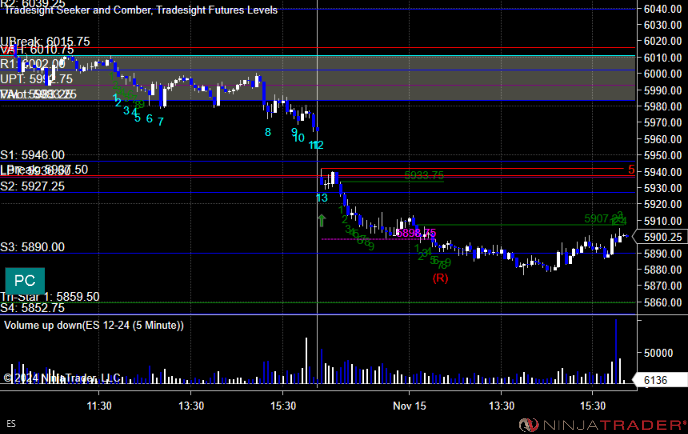This screenshot has height=434, width=688.
Task: Click the cyan 10 count marker
Action: [x=298, y=138]
